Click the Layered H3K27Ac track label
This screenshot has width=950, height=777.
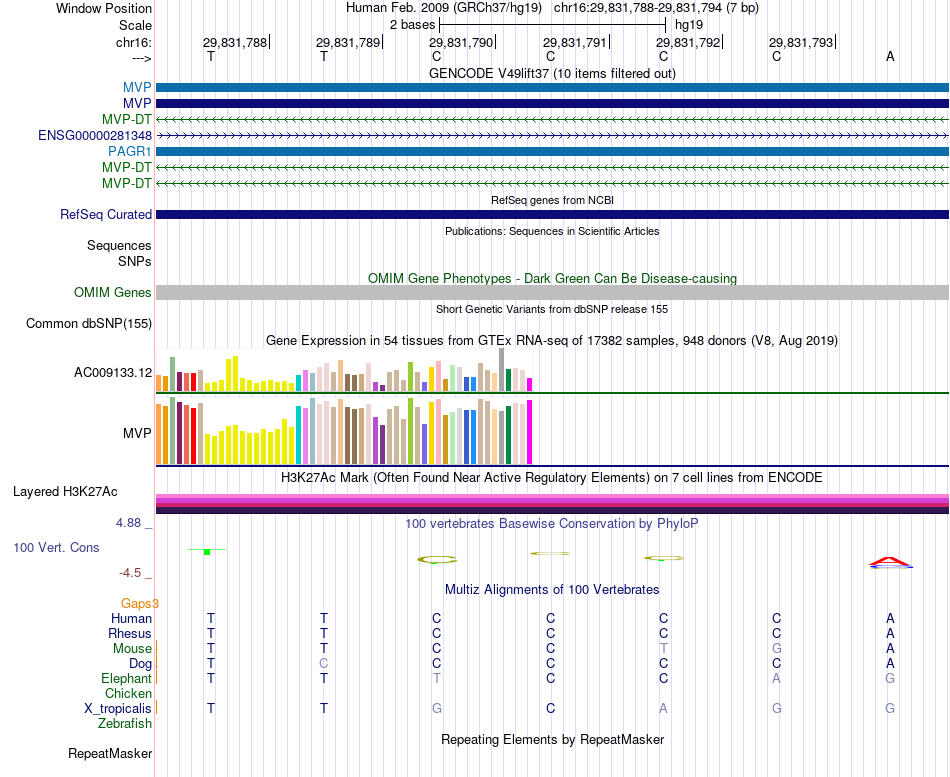(x=65, y=492)
